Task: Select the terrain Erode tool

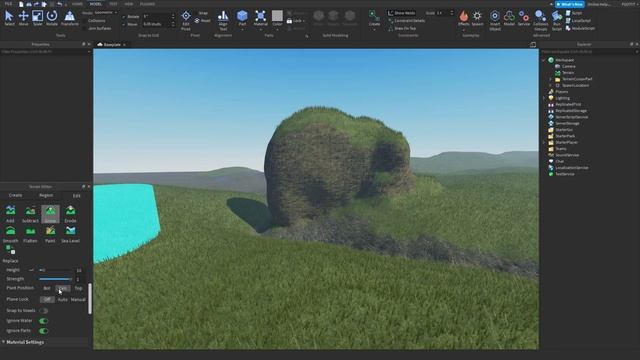Action: 70,214
